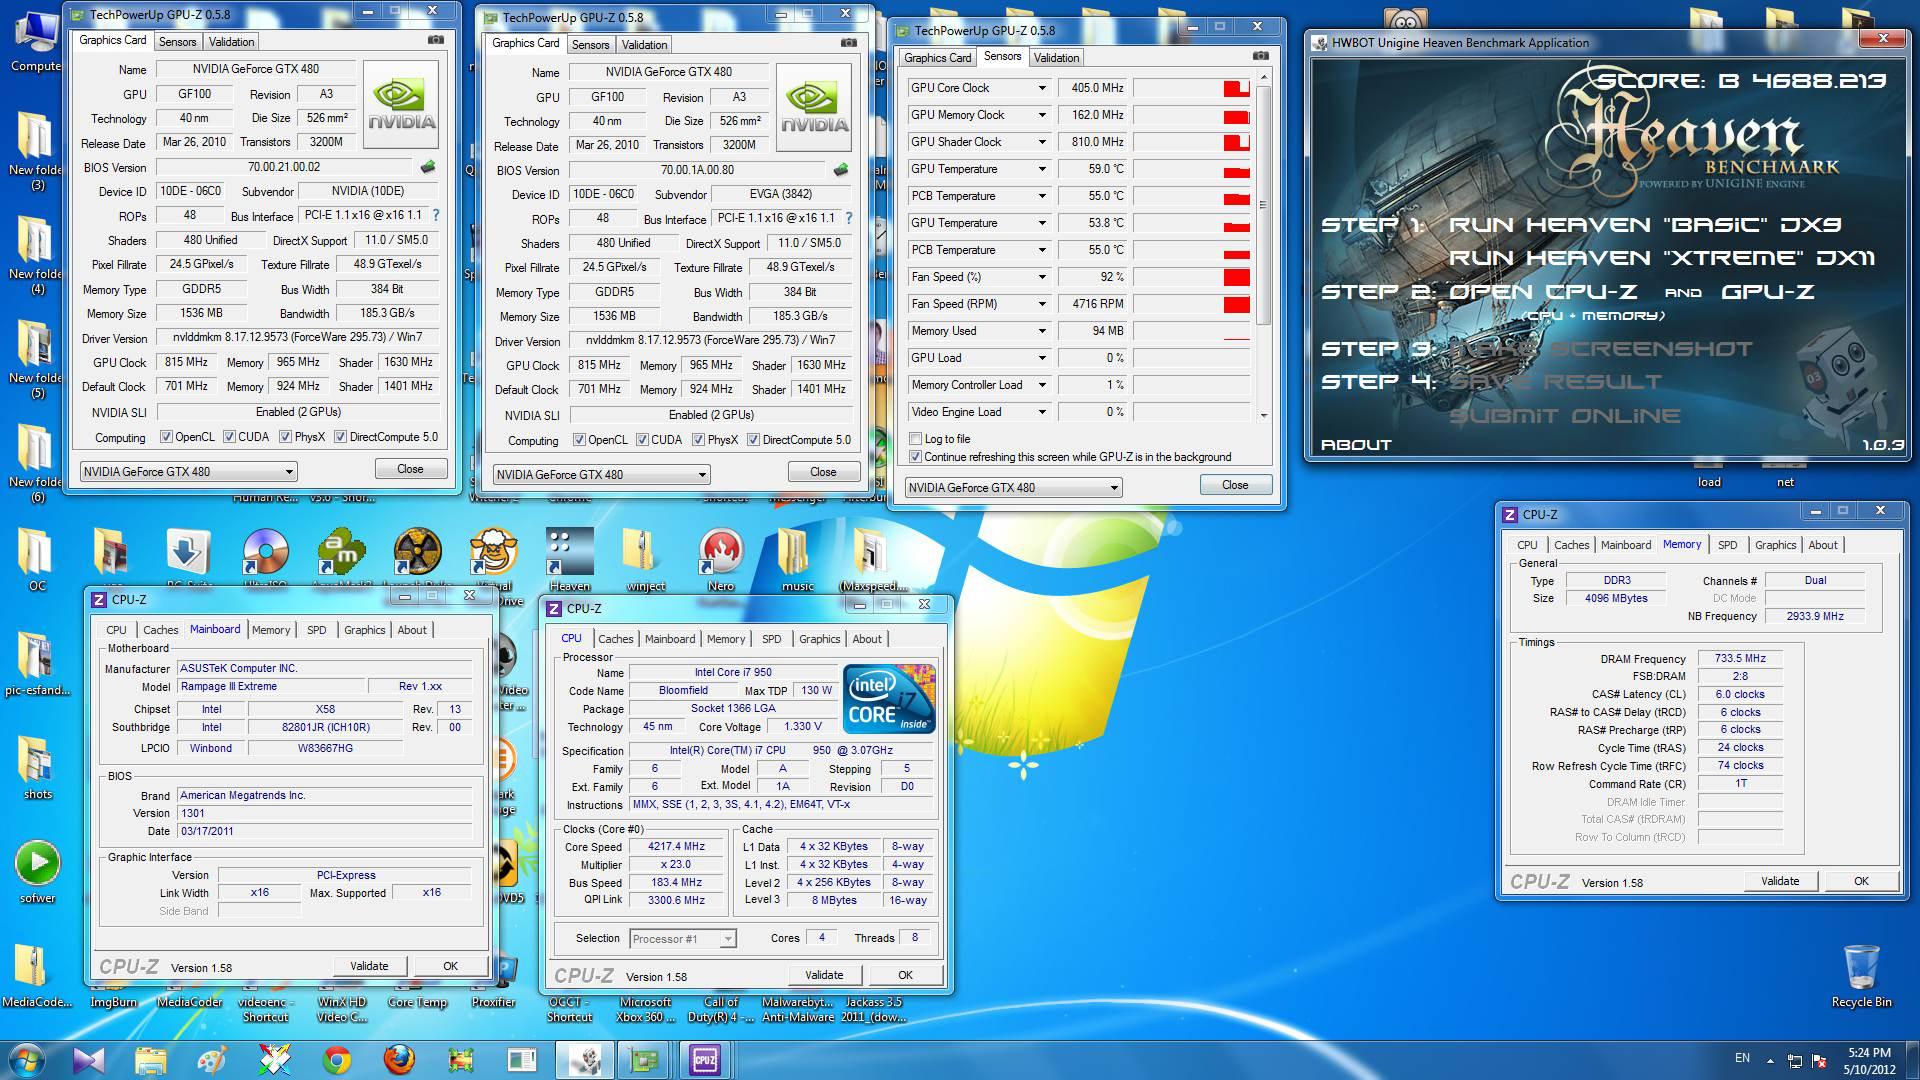Open the UltraISO desktop shortcut
Viewport: 1920px width, 1080px height.
[x=265, y=560]
